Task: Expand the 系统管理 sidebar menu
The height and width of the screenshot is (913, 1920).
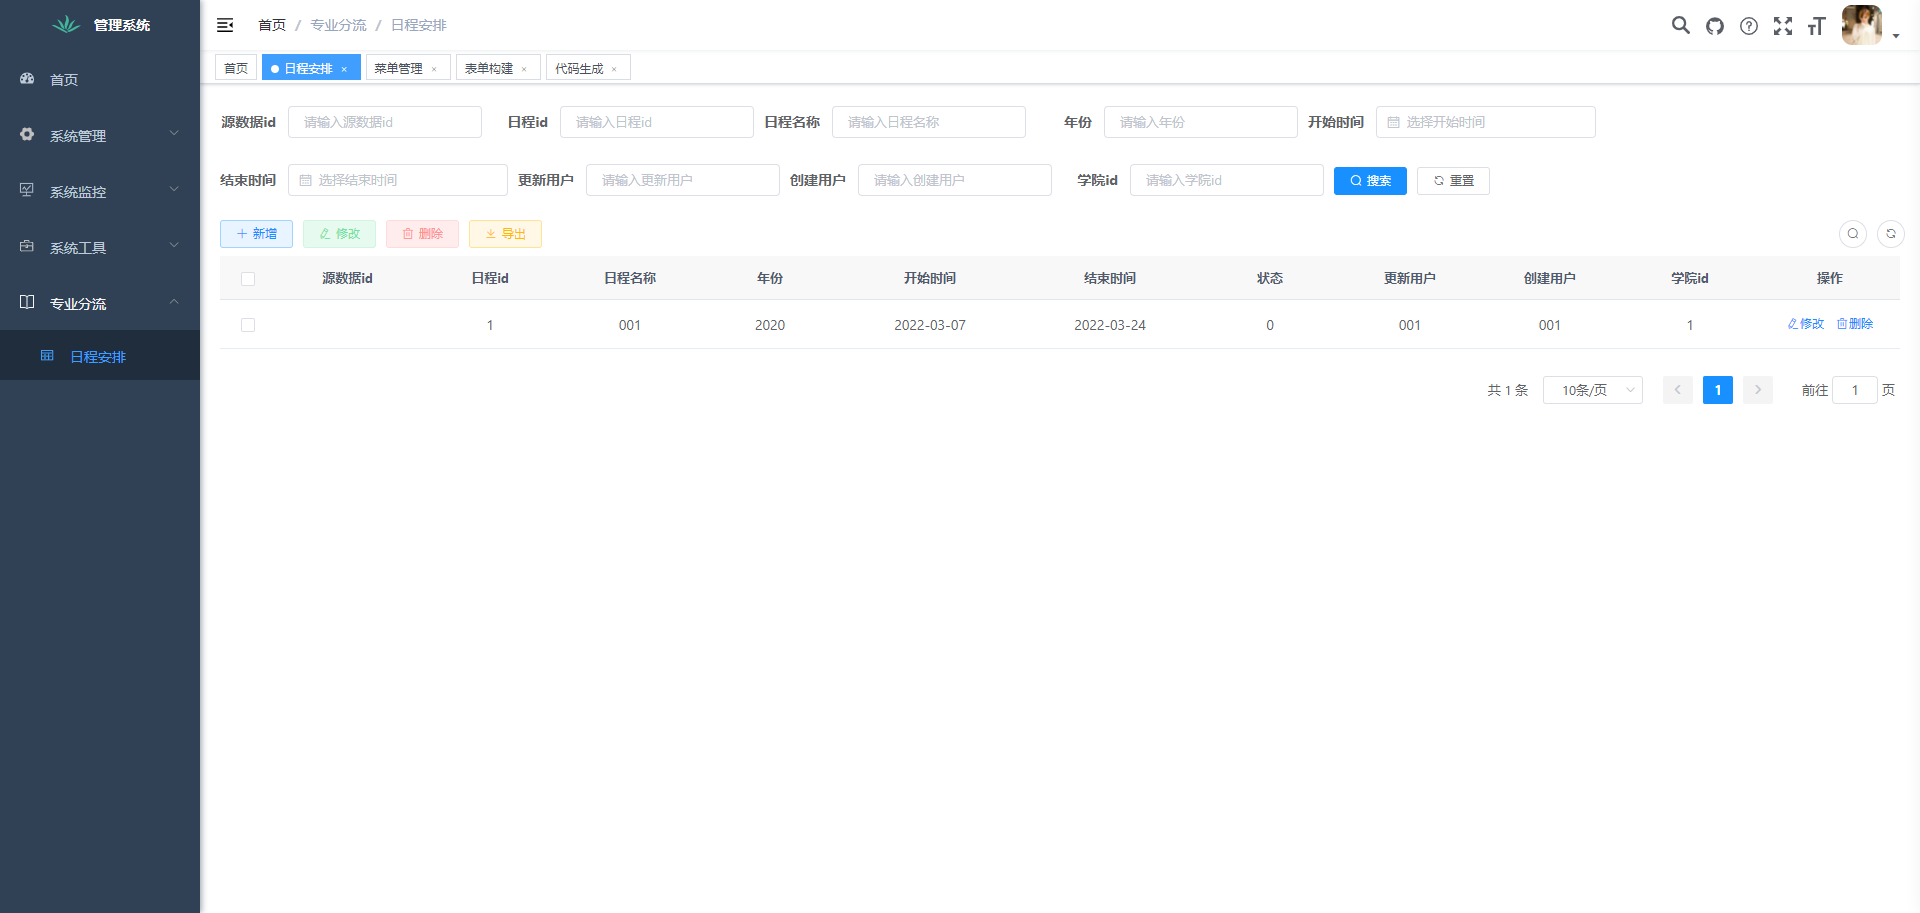Action: (100, 135)
